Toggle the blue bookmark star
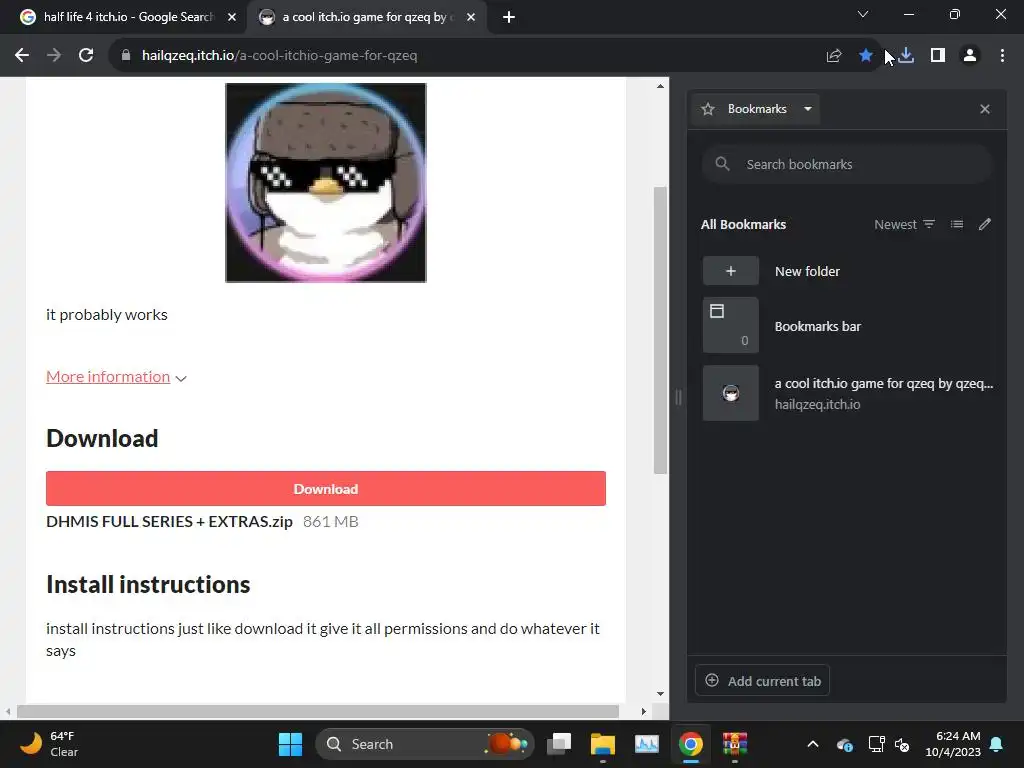Screen dimensions: 1024x768 (865, 56)
